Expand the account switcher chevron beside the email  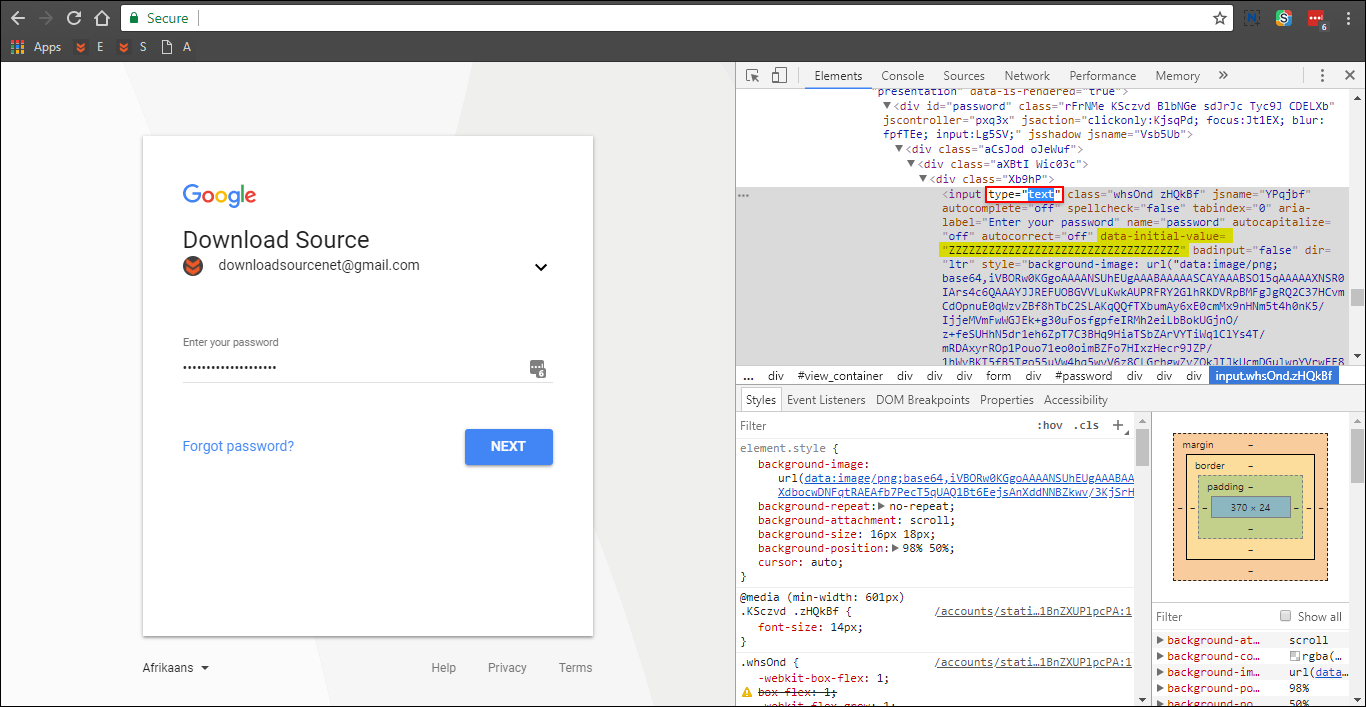pos(541,267)
